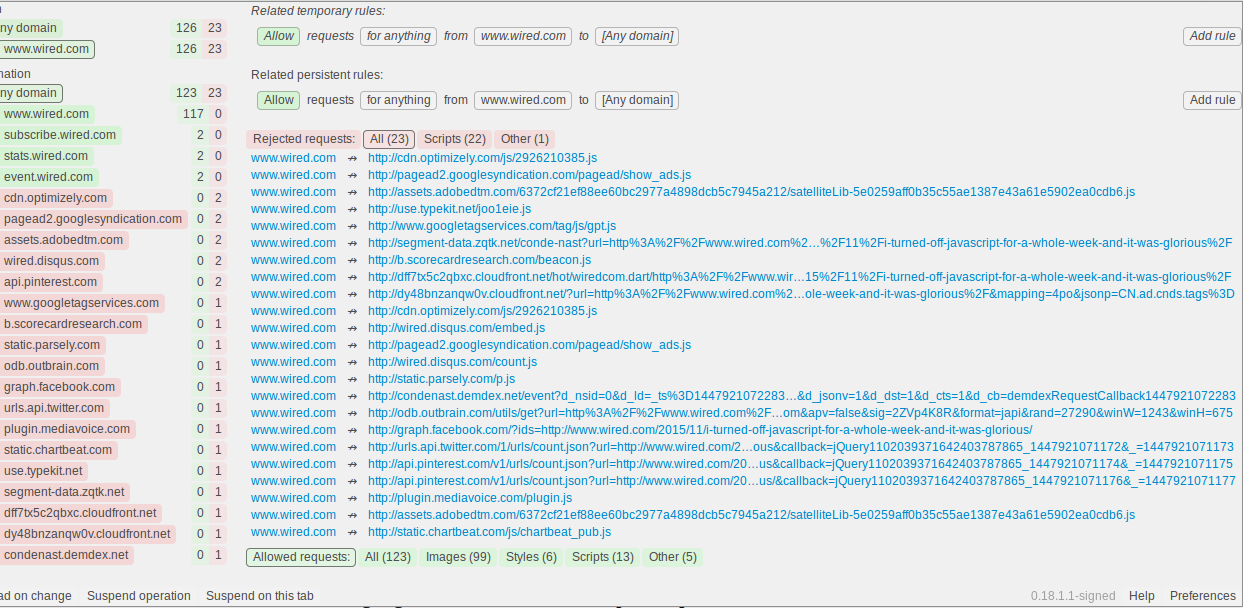Select event.wired.com destination

pyautogui.click(x=48, y=177)
